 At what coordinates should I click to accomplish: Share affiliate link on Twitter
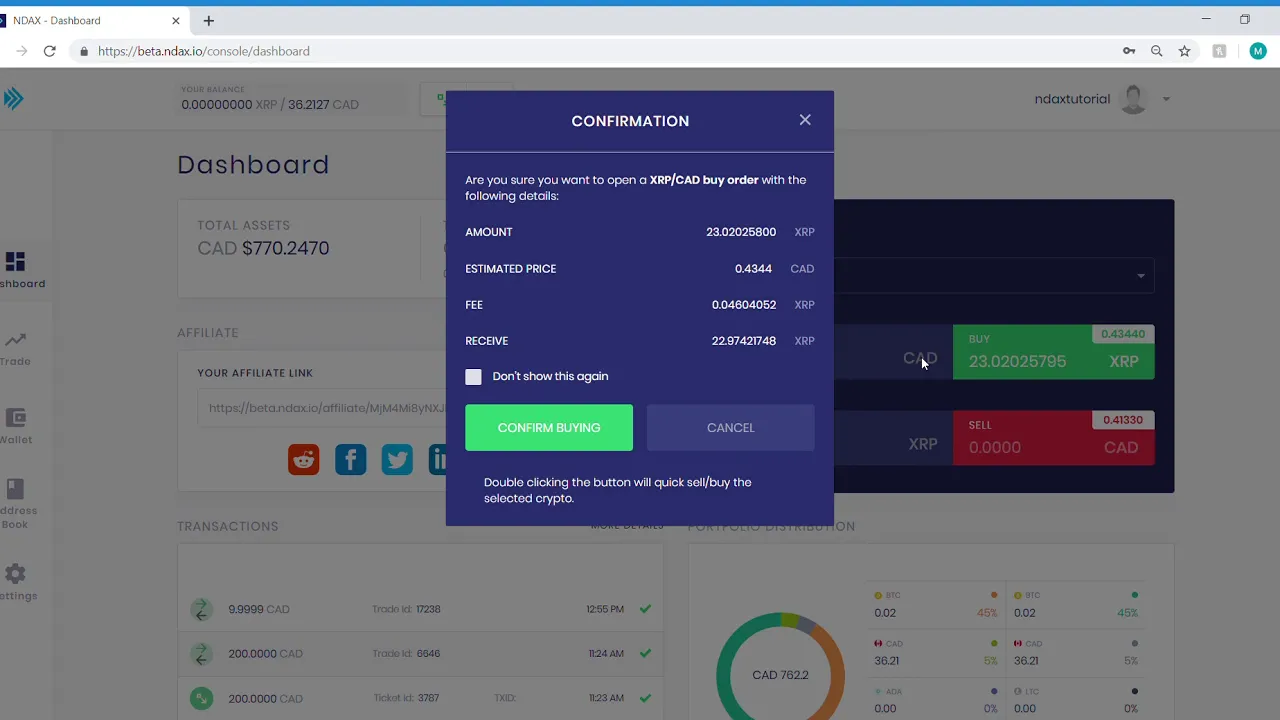tap(397, 459)
